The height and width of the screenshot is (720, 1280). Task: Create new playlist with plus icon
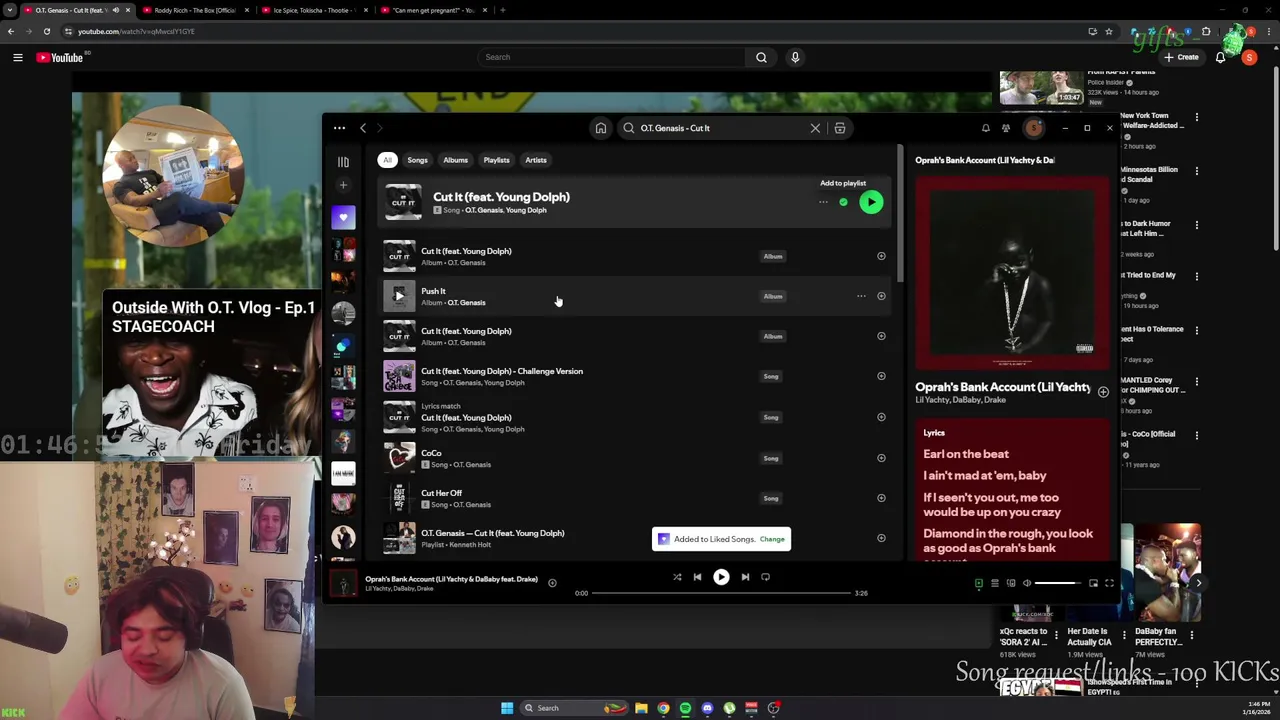tap(343, 185)
